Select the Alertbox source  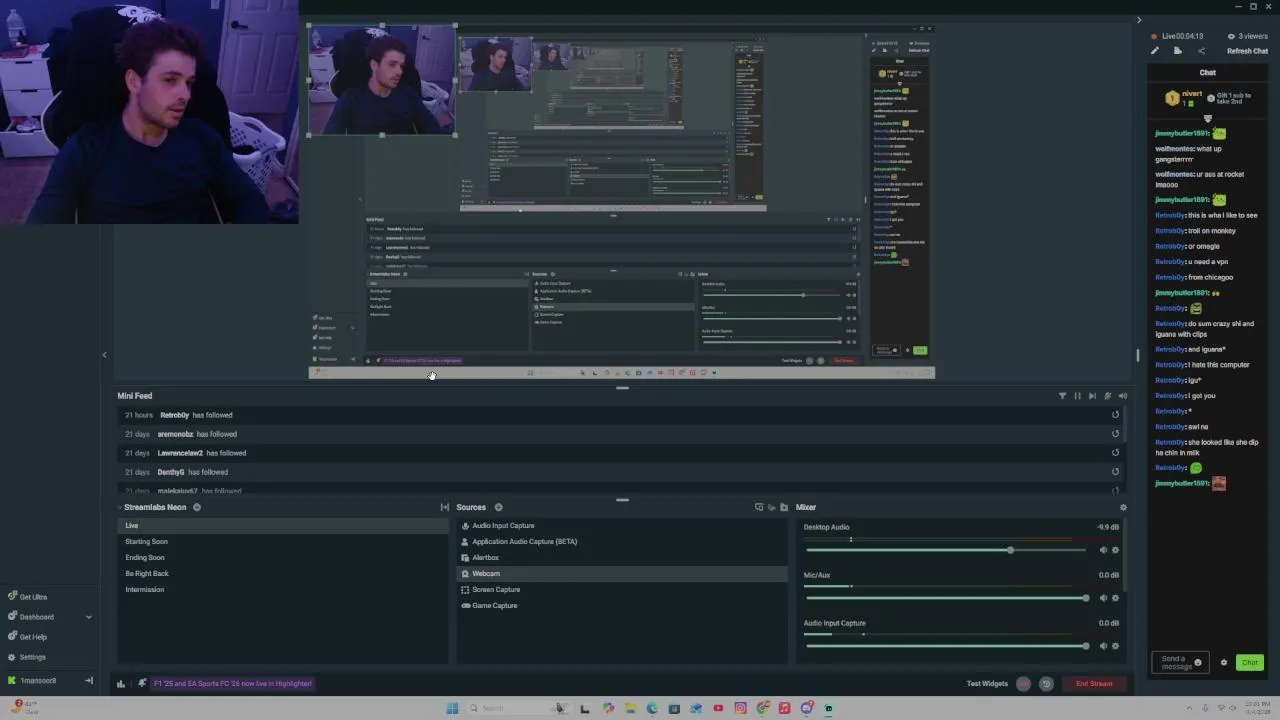622,558
